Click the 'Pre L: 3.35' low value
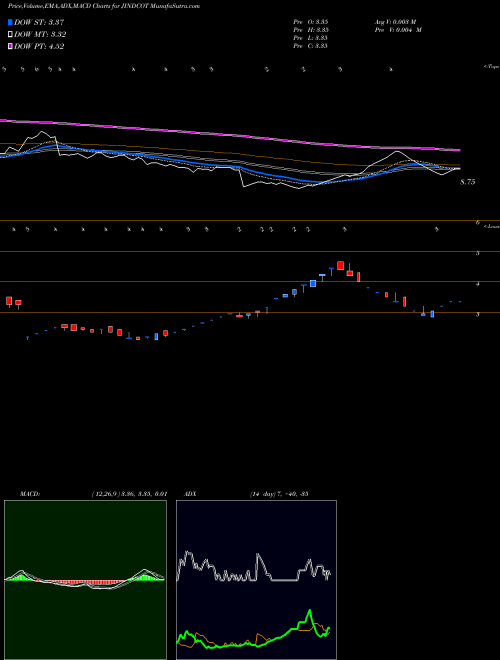Viewport: 500px width, 660px height. [311, 38]
